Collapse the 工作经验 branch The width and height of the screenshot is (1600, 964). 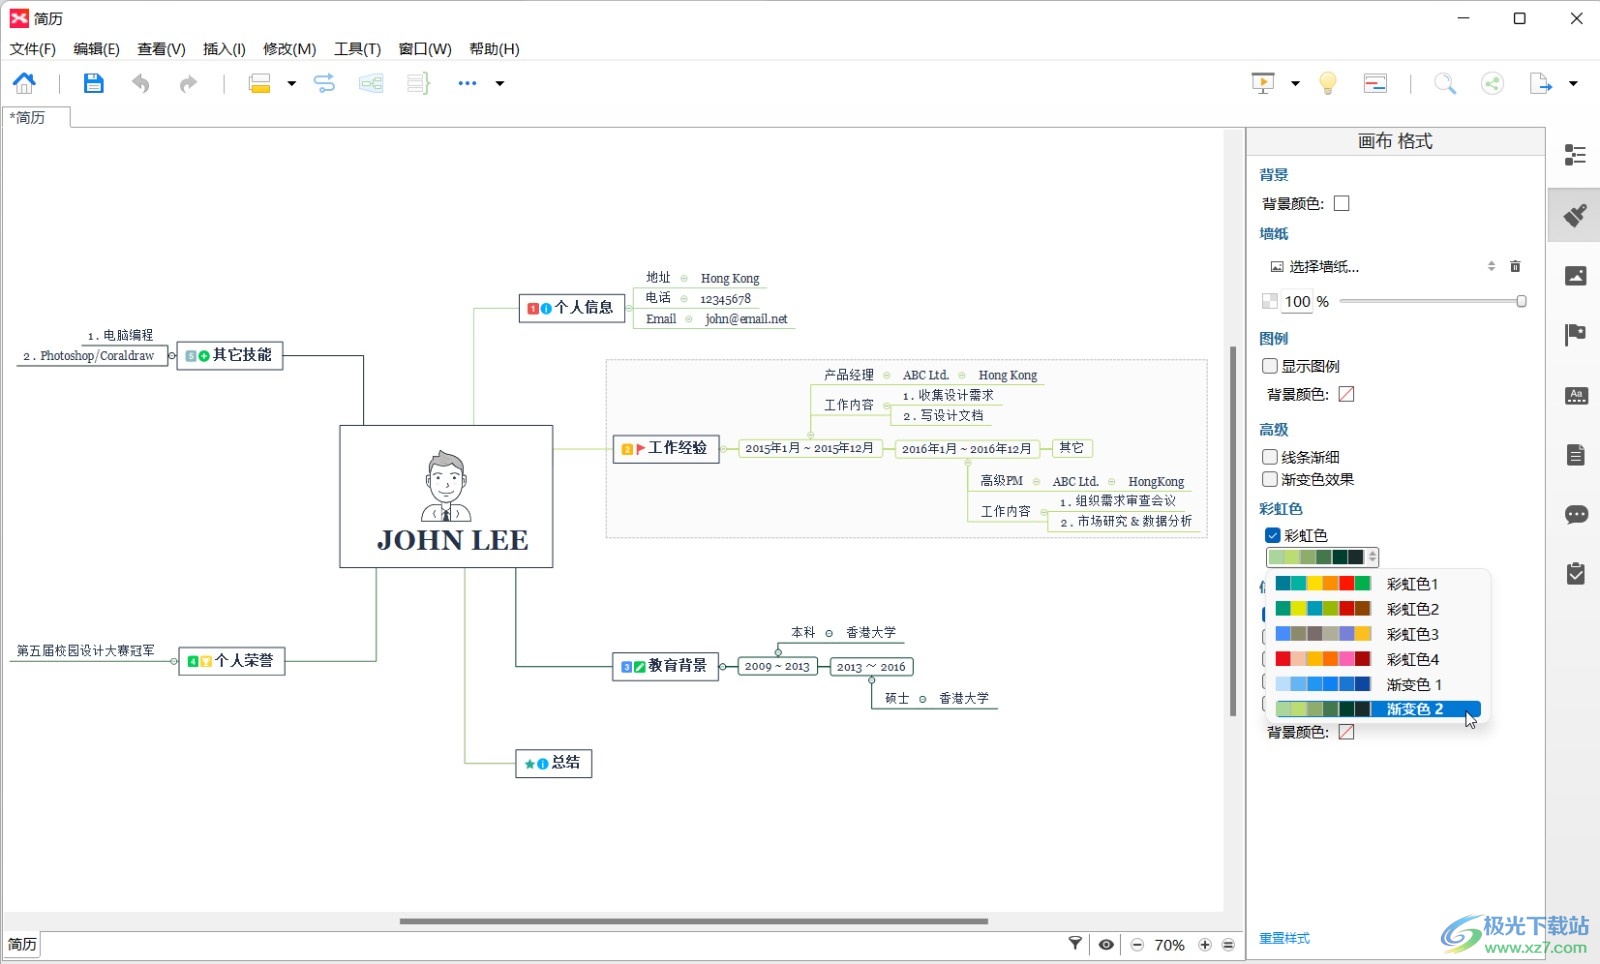tap(725, 449)
